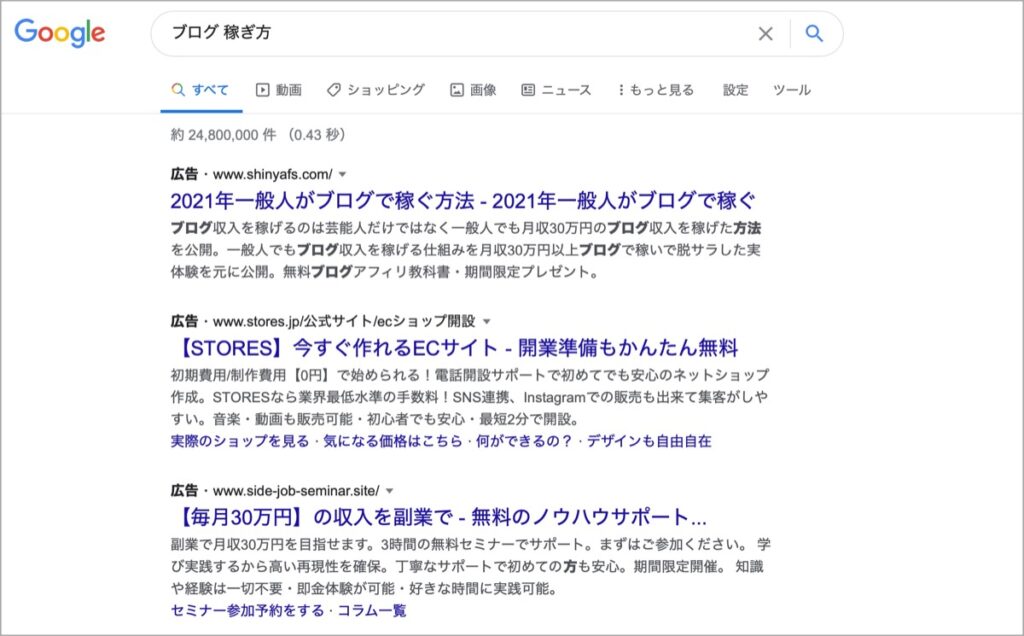
Task: Click the セミナー参加予約をする sitelink
Action: click(x=248, y=611)
